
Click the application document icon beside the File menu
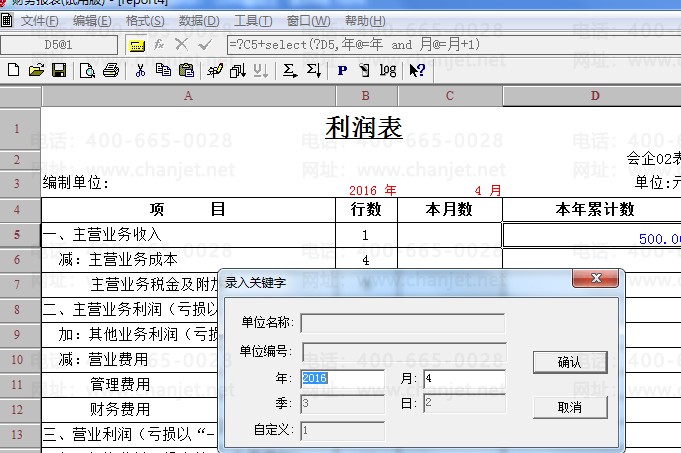point(7,20)
